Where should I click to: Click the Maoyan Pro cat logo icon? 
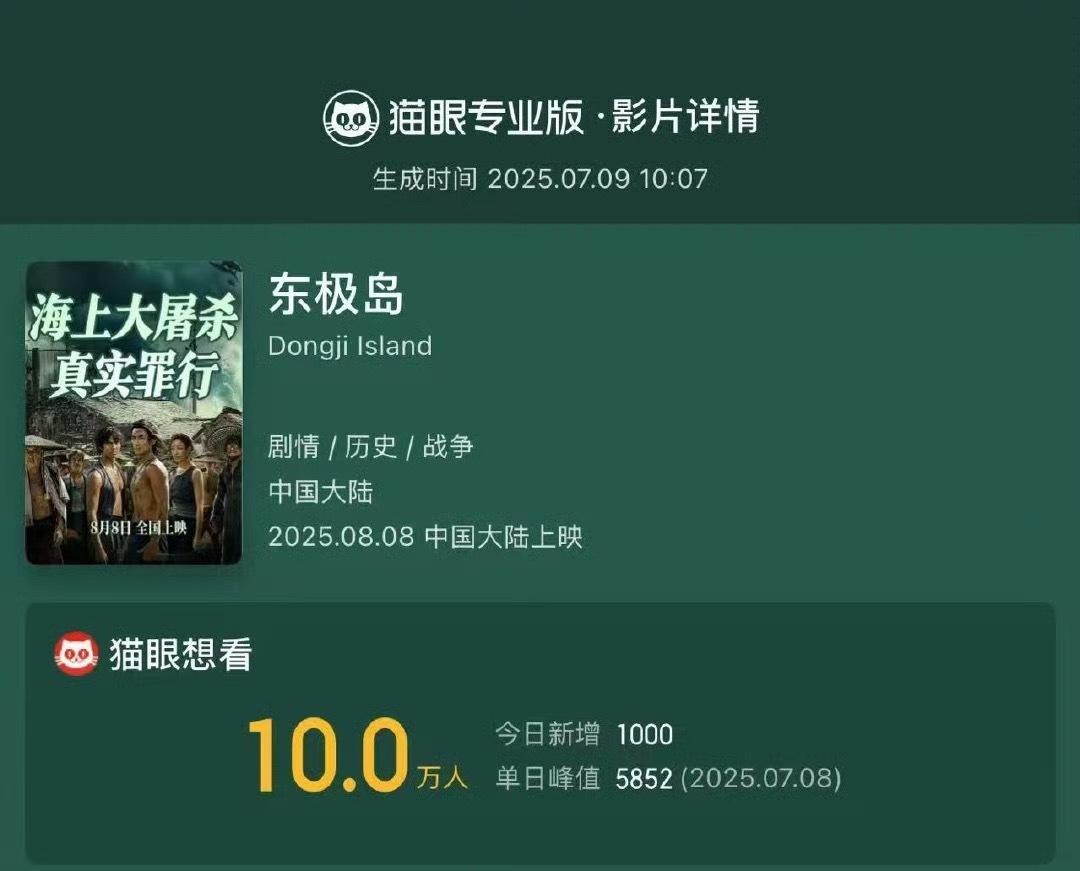pos(351,118)
